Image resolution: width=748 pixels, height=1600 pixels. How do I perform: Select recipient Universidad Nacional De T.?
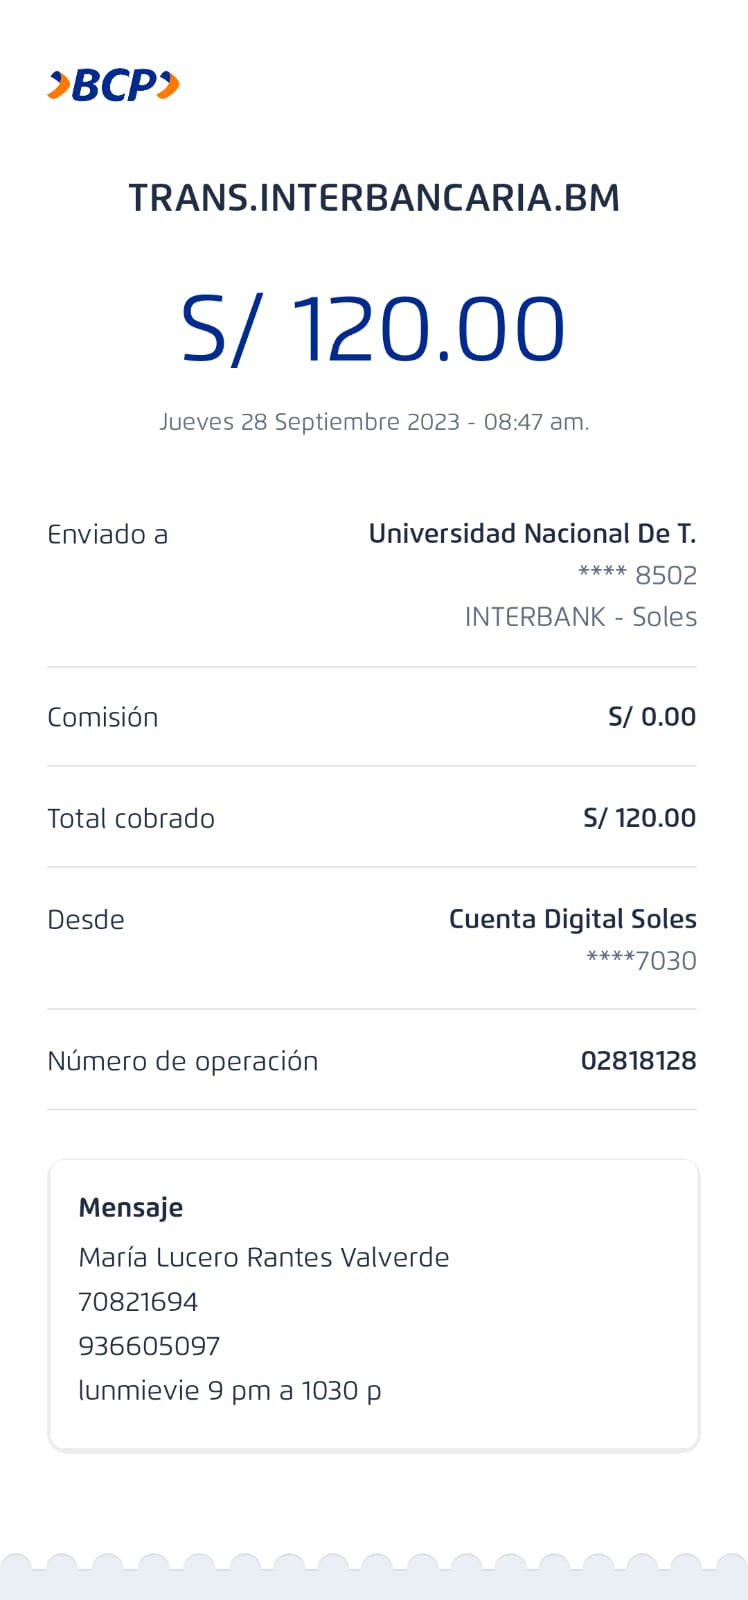(532, 534)
